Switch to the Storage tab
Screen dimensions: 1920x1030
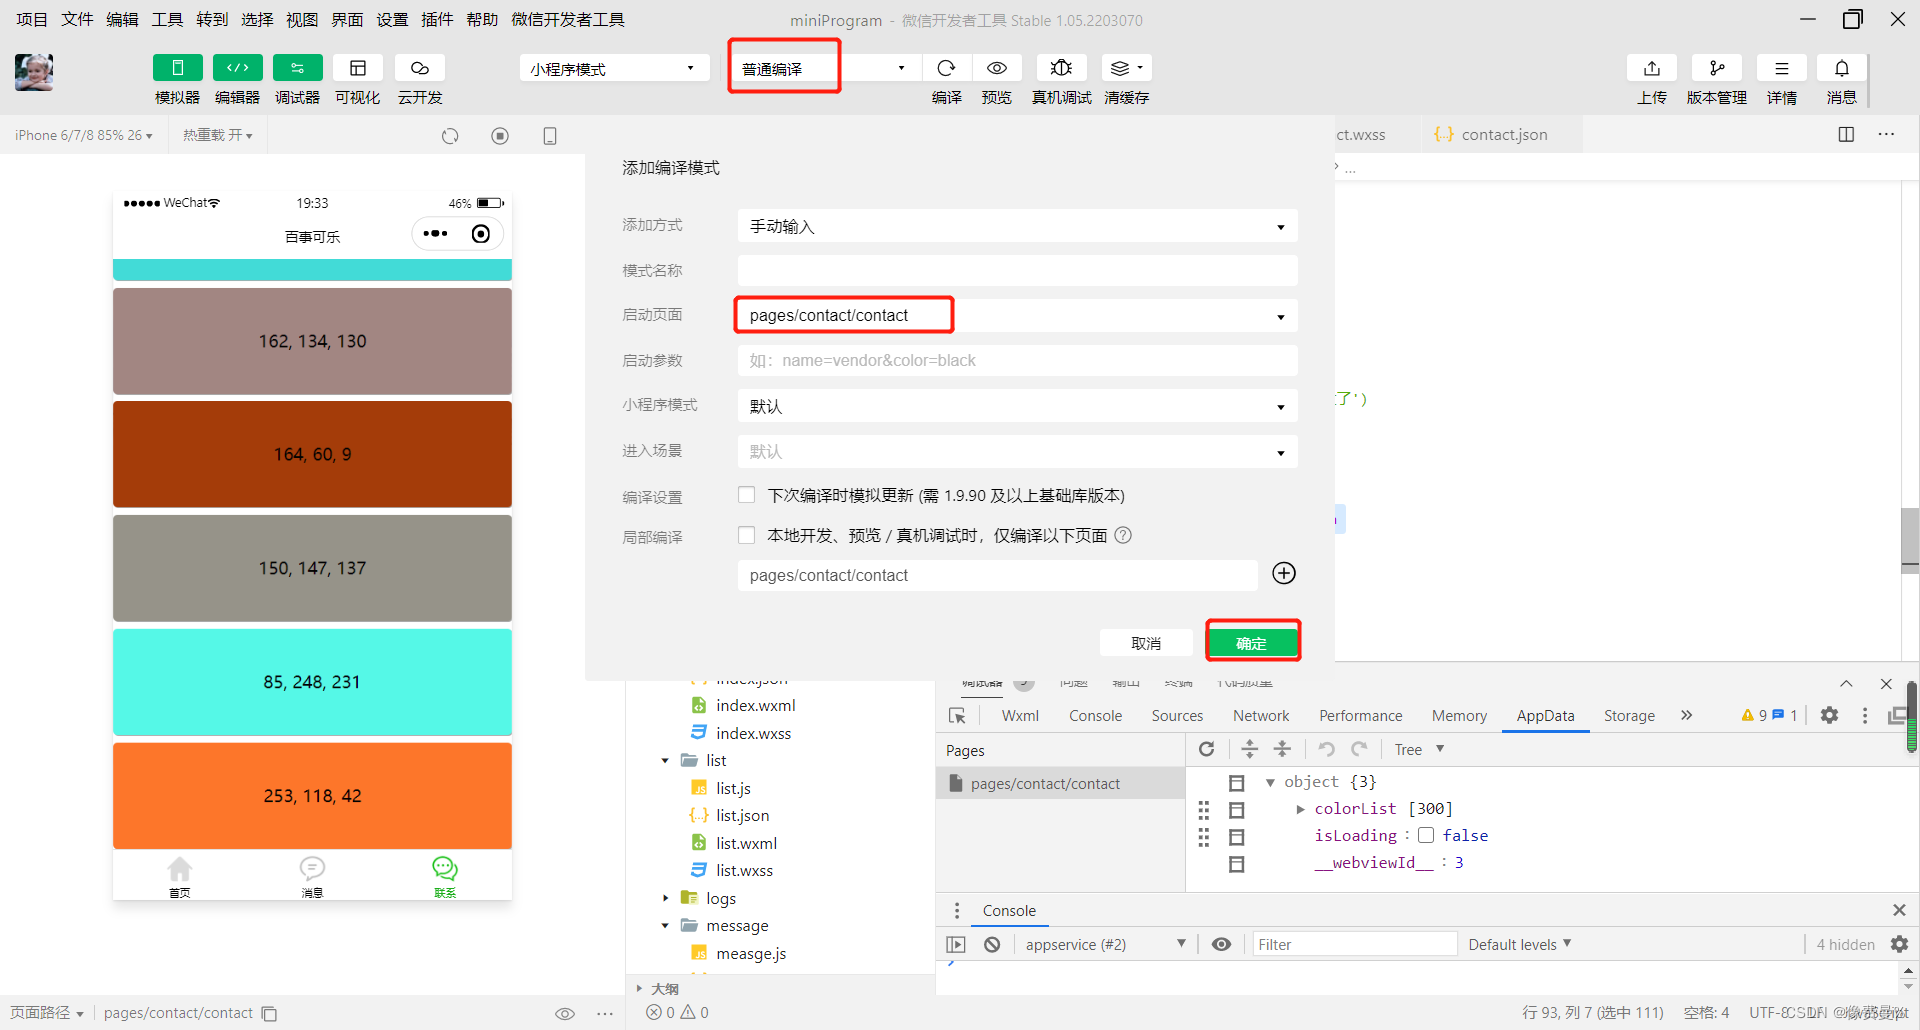[1629, 716]
